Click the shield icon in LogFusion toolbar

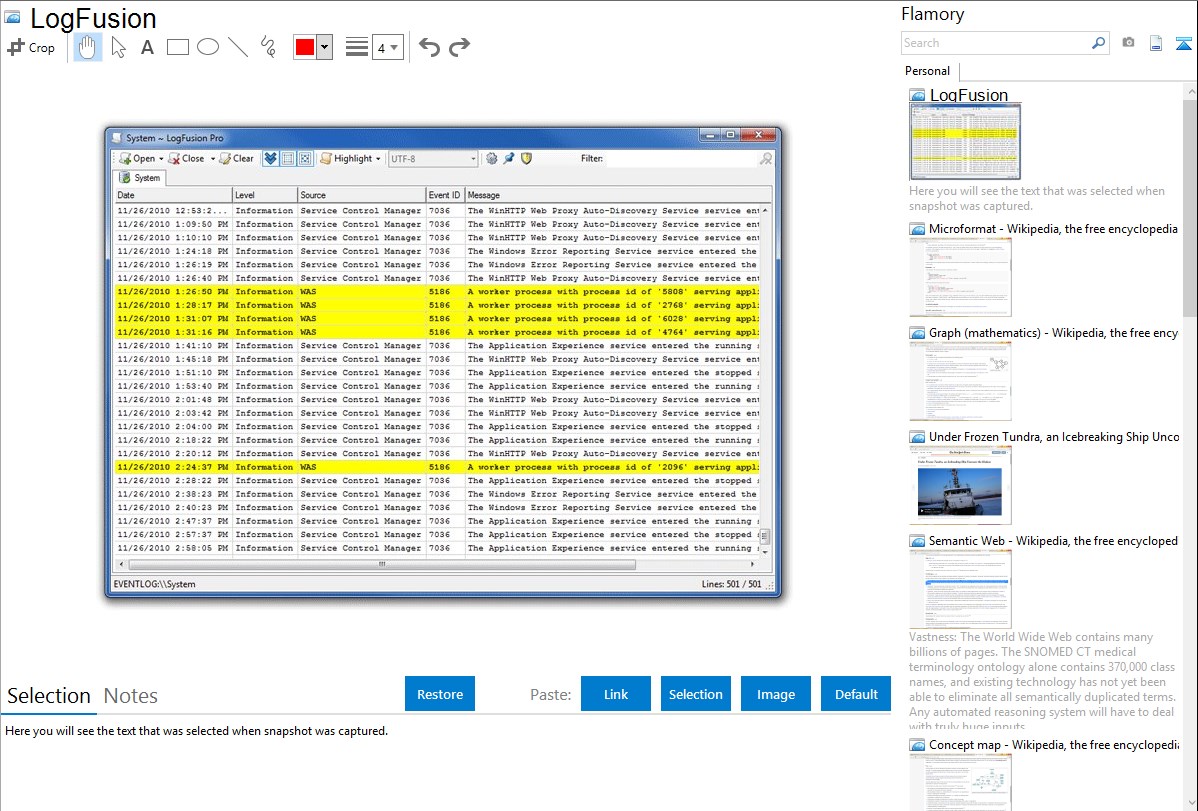[526, 158]
